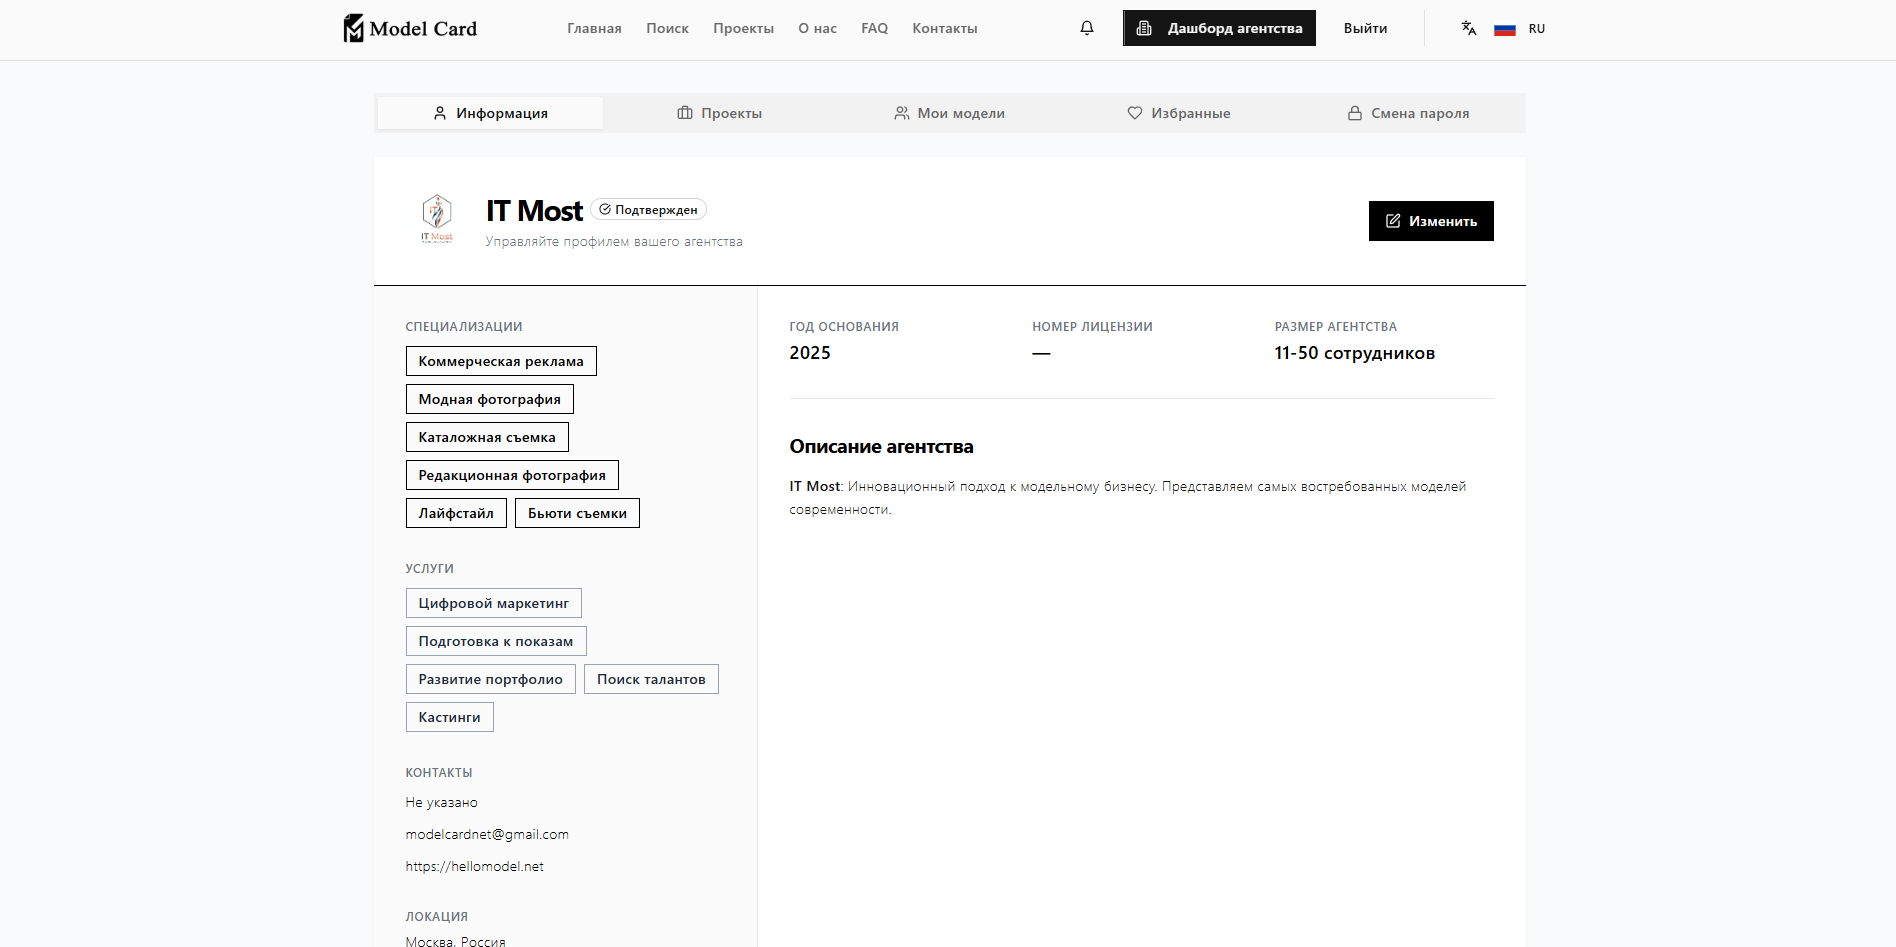Screen dimensions: 1896x947
Task: Open the Смена пароля tab
Action: pos(1408,113)
